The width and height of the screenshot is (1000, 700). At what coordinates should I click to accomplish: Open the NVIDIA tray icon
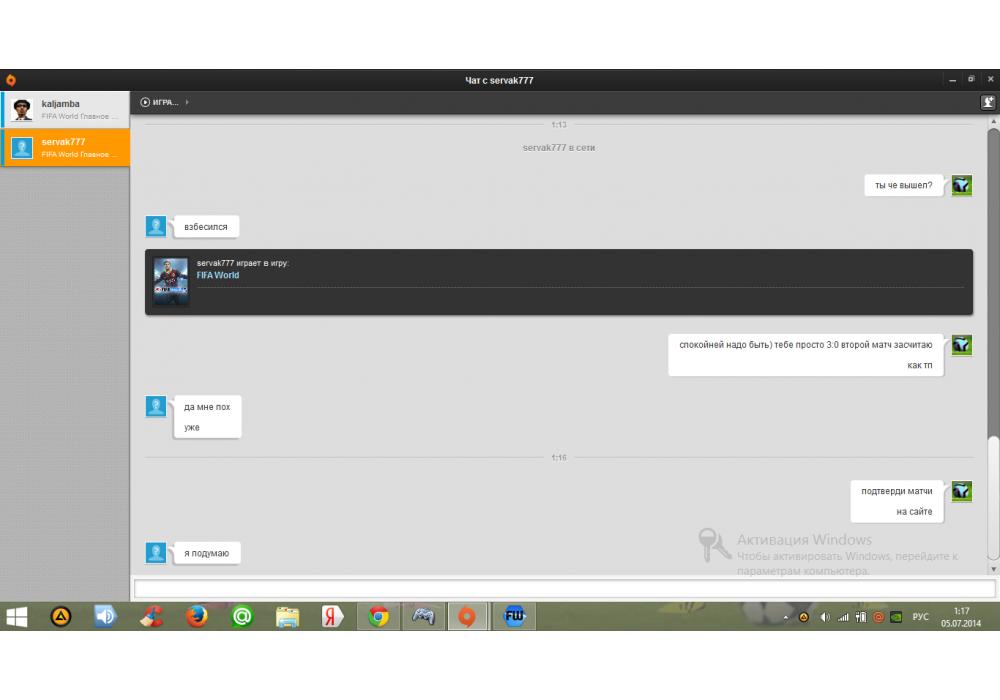[x=896, y=617]
